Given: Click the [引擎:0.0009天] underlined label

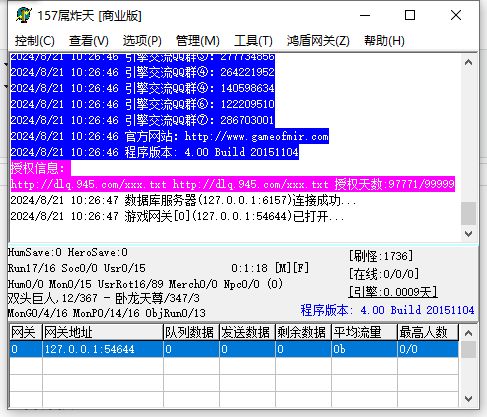Looking at the screenshot, I should coord(393,292).
